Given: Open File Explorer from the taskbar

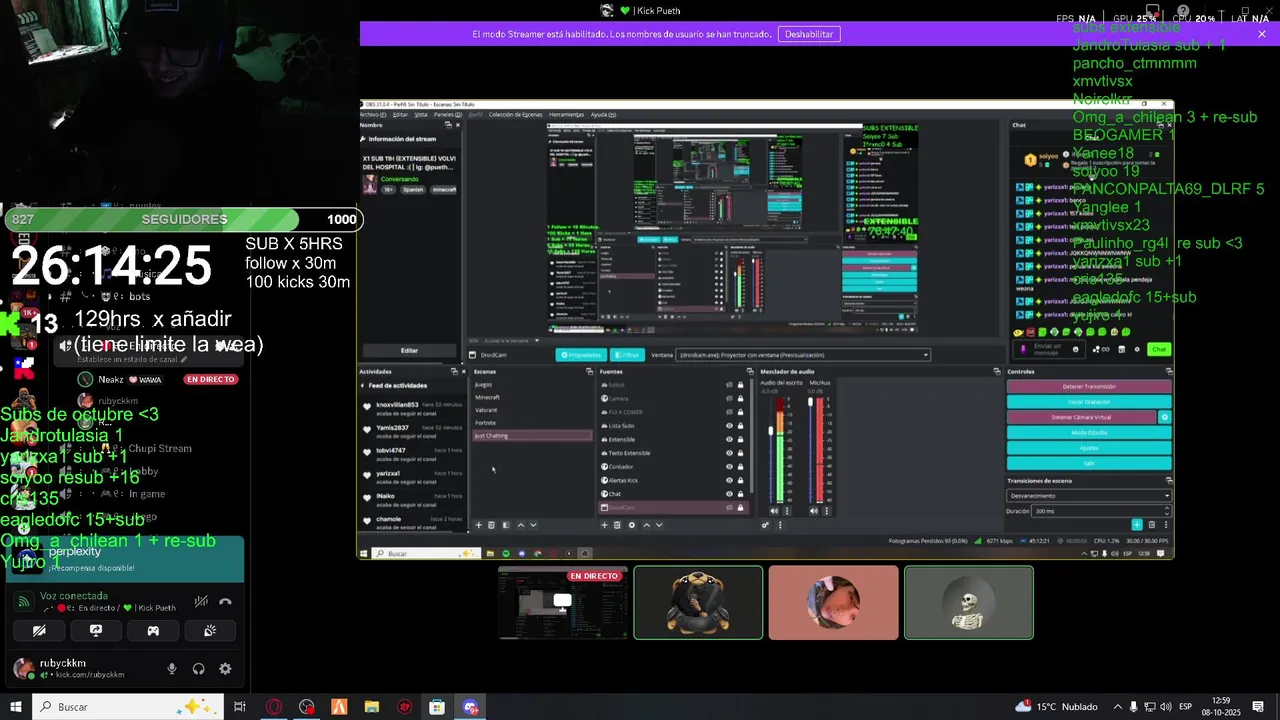Looking at the screenshot, I should click(371, 707).
